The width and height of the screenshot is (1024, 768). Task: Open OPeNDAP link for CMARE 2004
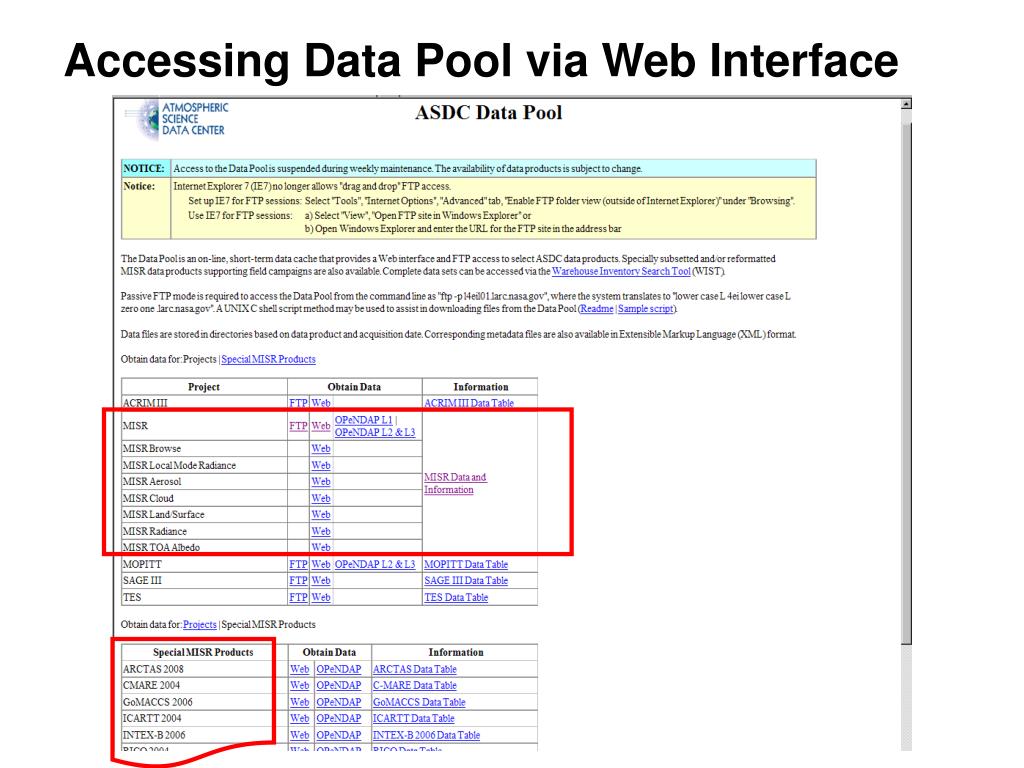tap(339, 686)
